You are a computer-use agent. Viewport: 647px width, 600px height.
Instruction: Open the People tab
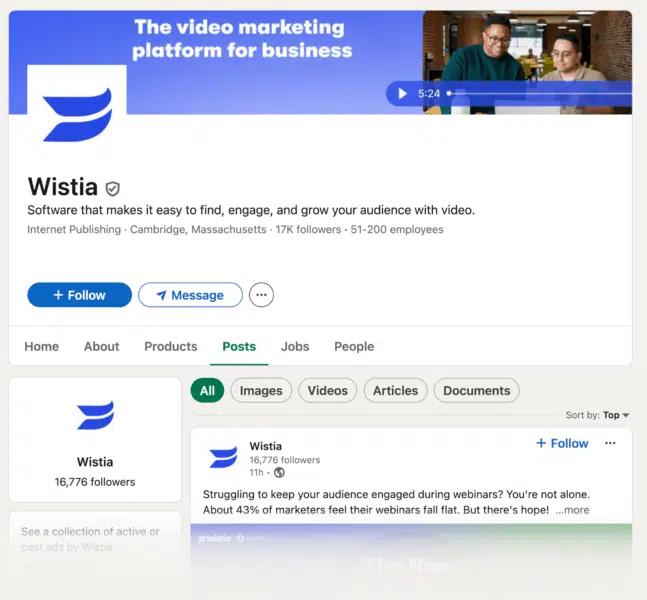[x=354, y=346]
